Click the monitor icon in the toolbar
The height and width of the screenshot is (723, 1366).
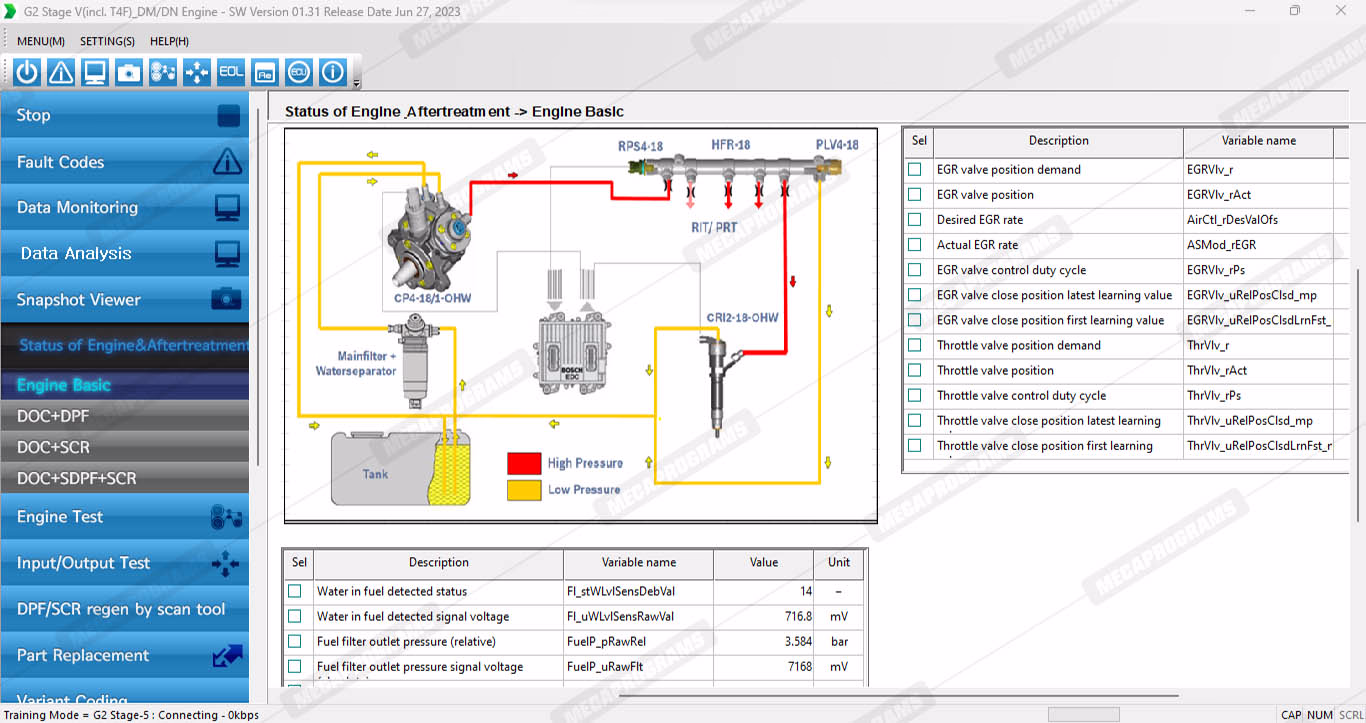(x=95, y=72)
